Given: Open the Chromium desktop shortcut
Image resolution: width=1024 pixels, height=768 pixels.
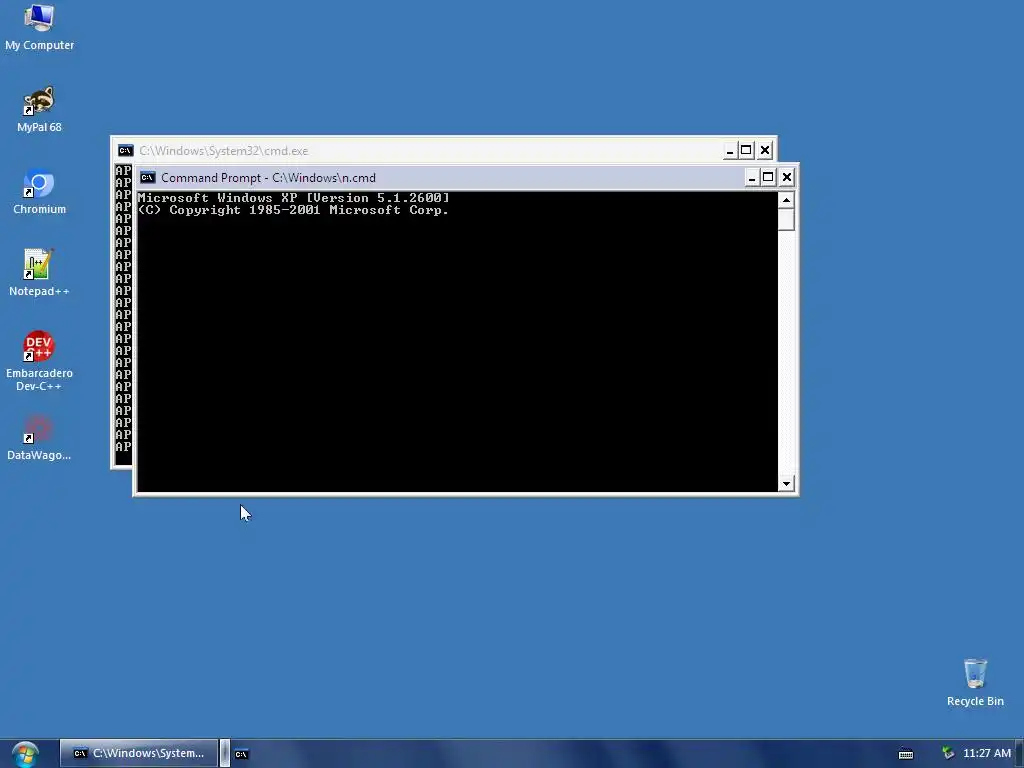Looking at the screenshot, I should [39, 192].
